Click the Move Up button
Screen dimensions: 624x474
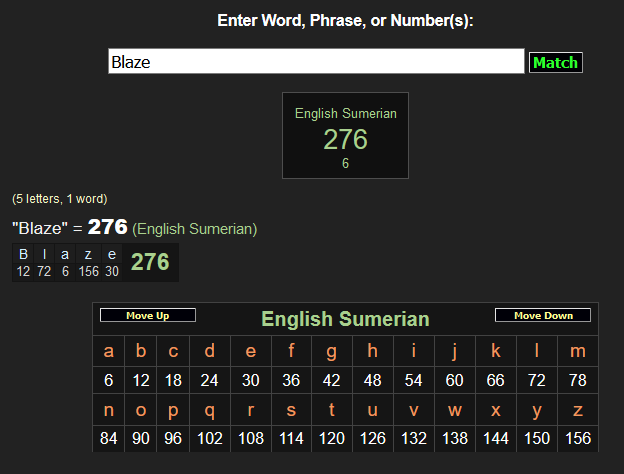point(147,316)
